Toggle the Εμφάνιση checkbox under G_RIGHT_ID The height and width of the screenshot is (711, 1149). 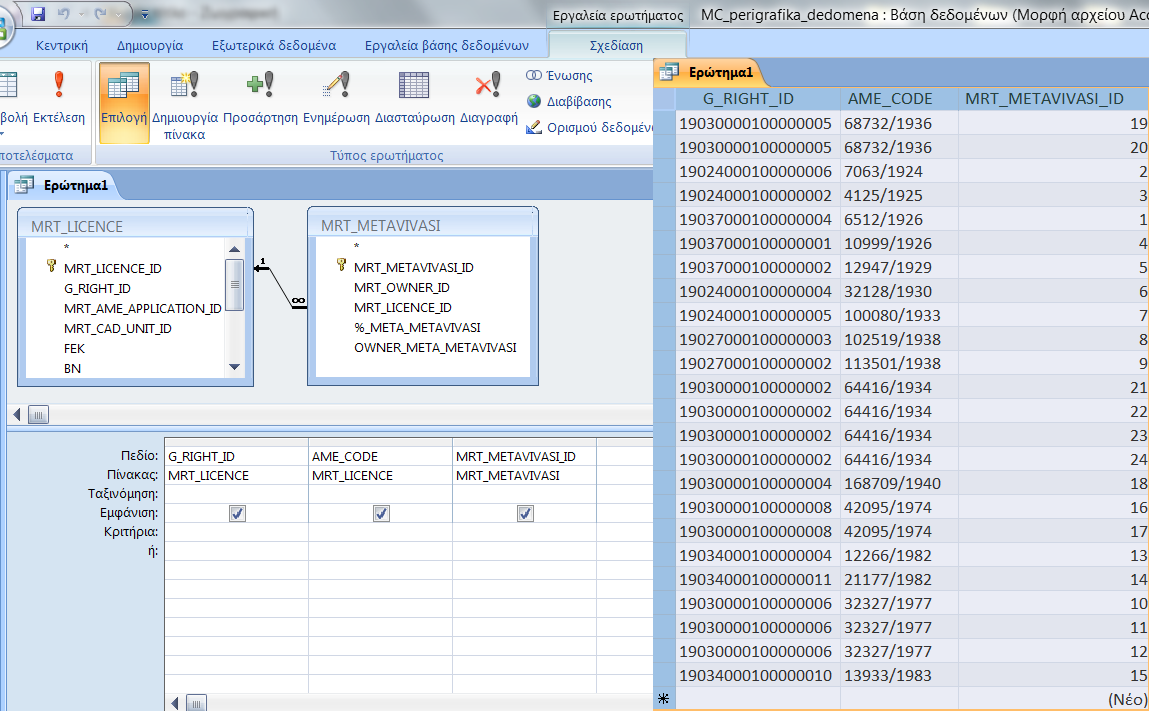tap(237, 513)
